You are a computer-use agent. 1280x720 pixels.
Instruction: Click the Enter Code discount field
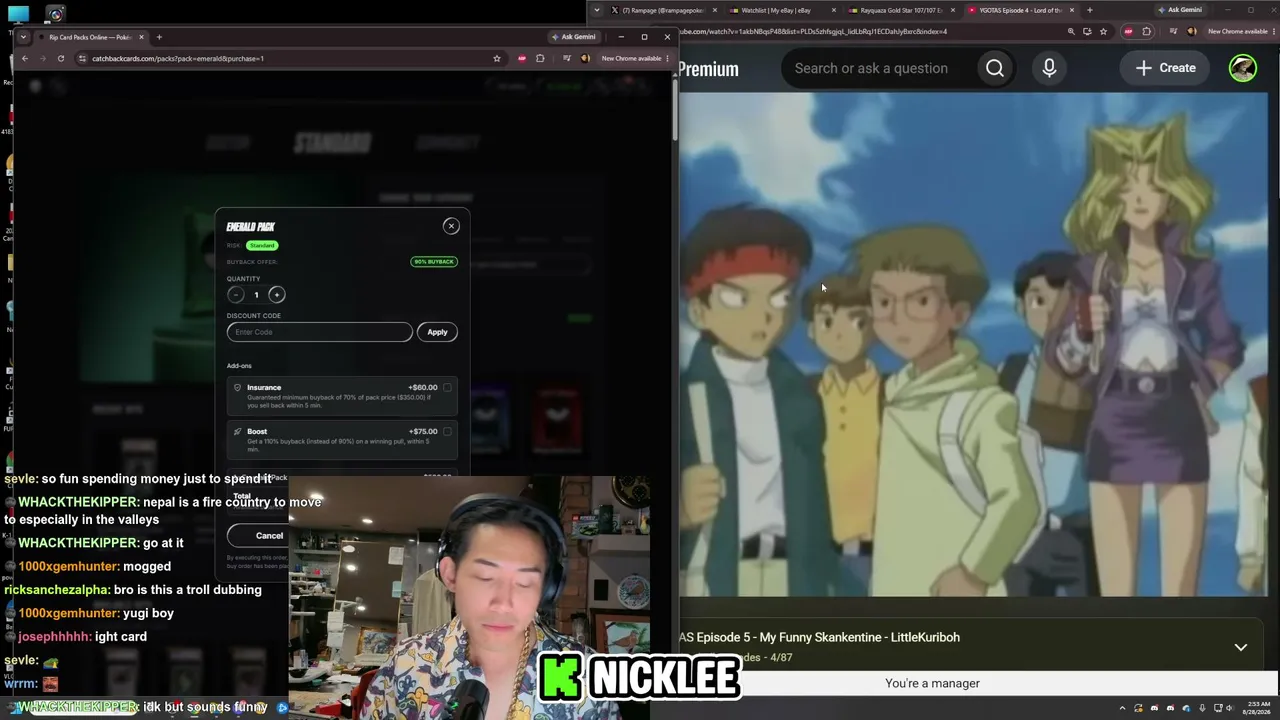click(x=319, y=332)
